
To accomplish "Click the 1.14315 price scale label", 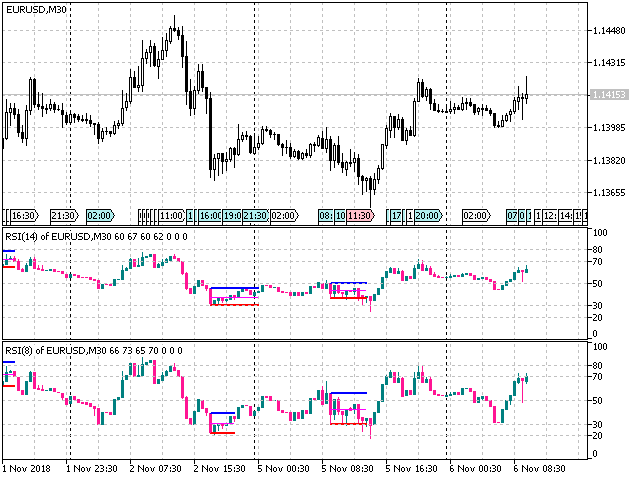I will tap(609, 63).
